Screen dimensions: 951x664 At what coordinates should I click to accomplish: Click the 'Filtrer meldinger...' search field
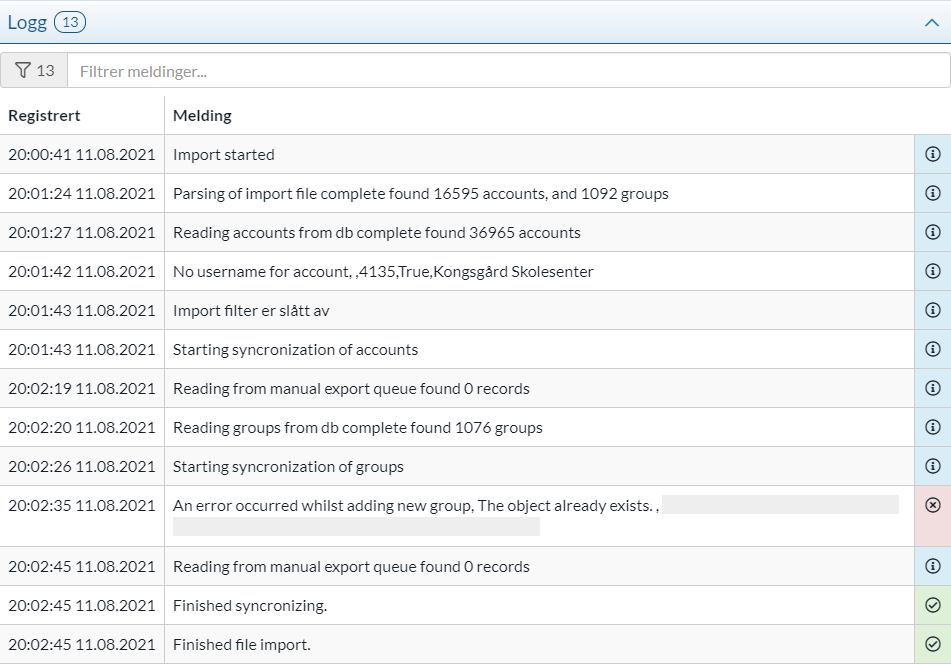(508, 71)
